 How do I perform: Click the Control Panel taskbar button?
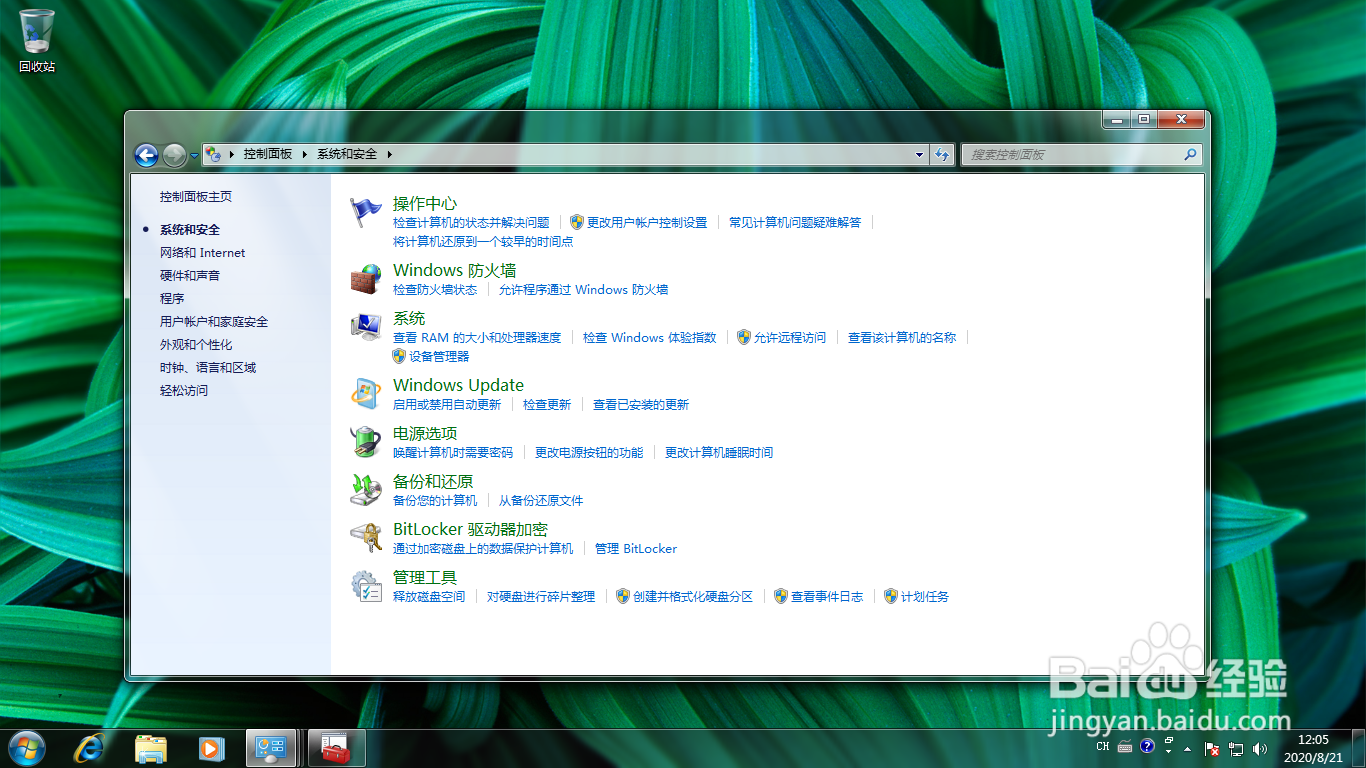pyautogui.click(x=271, y=748)
